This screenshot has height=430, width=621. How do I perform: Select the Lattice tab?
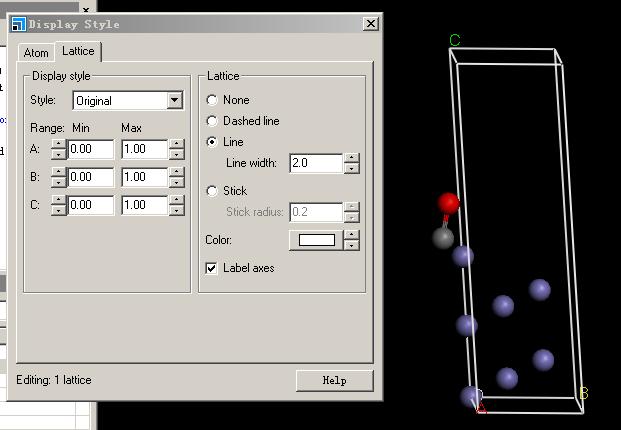coord(78,51)
